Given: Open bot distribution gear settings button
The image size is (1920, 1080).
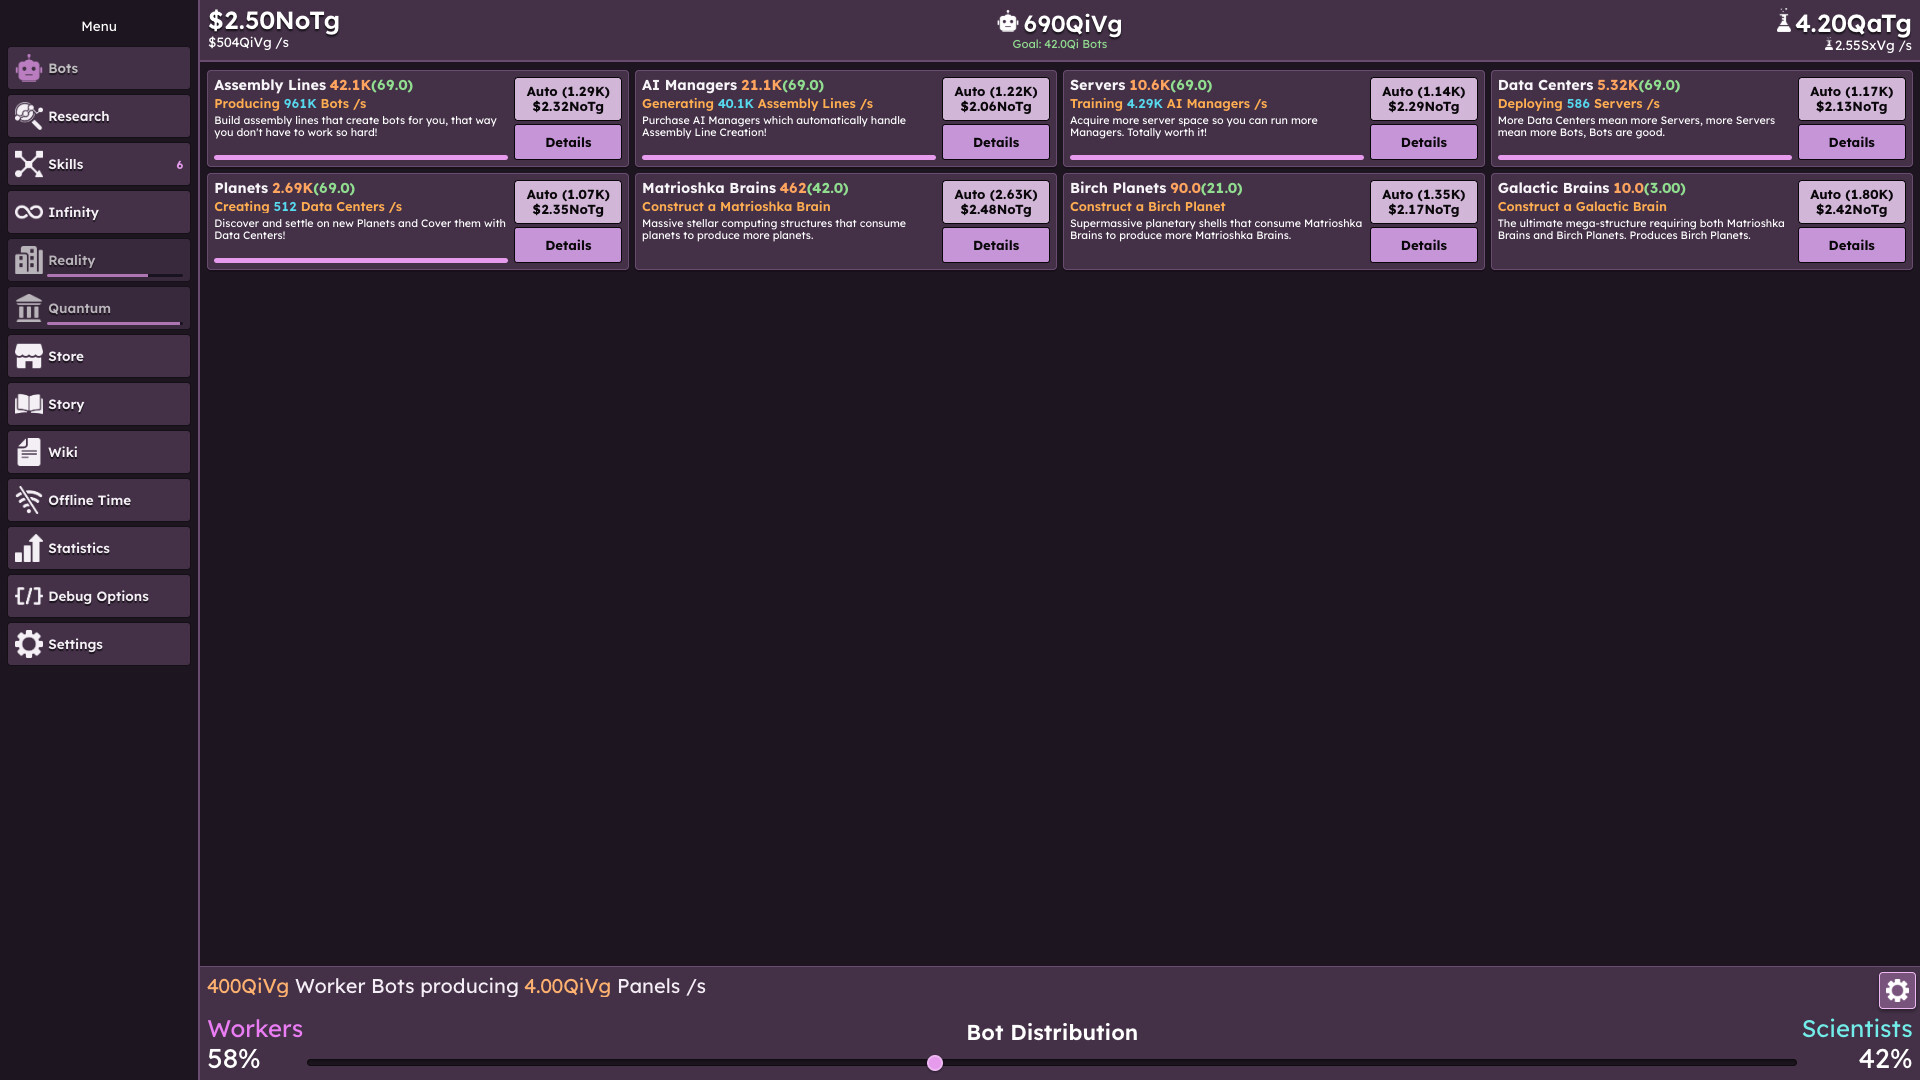Looking at the screenshot, I should coord(1897,991).
